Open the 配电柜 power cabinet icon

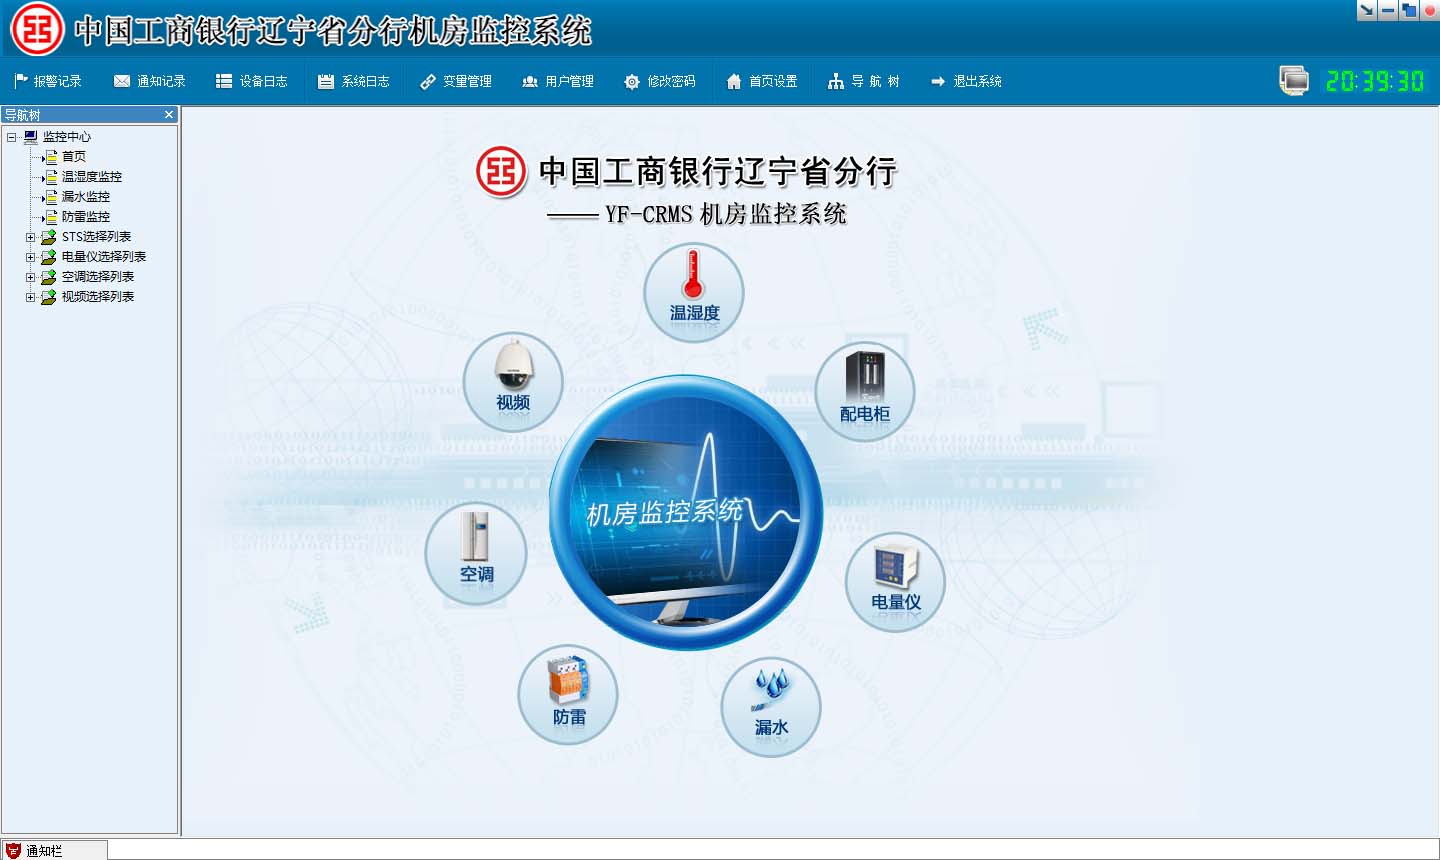[x=865, y=392]
